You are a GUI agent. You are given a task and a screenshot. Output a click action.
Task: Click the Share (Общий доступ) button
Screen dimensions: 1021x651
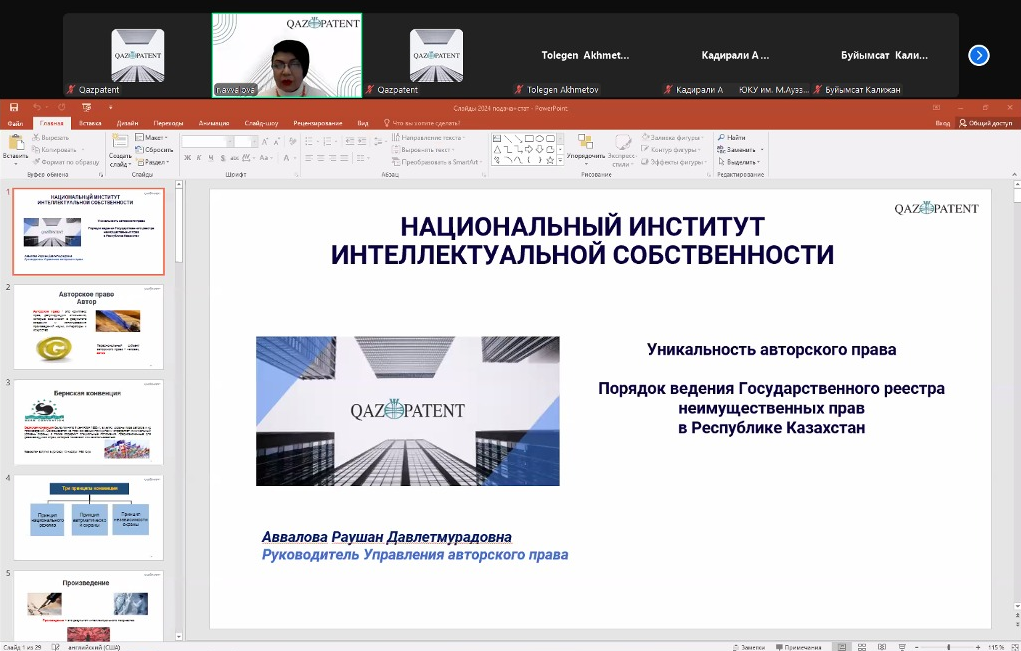tap(986, 123)
